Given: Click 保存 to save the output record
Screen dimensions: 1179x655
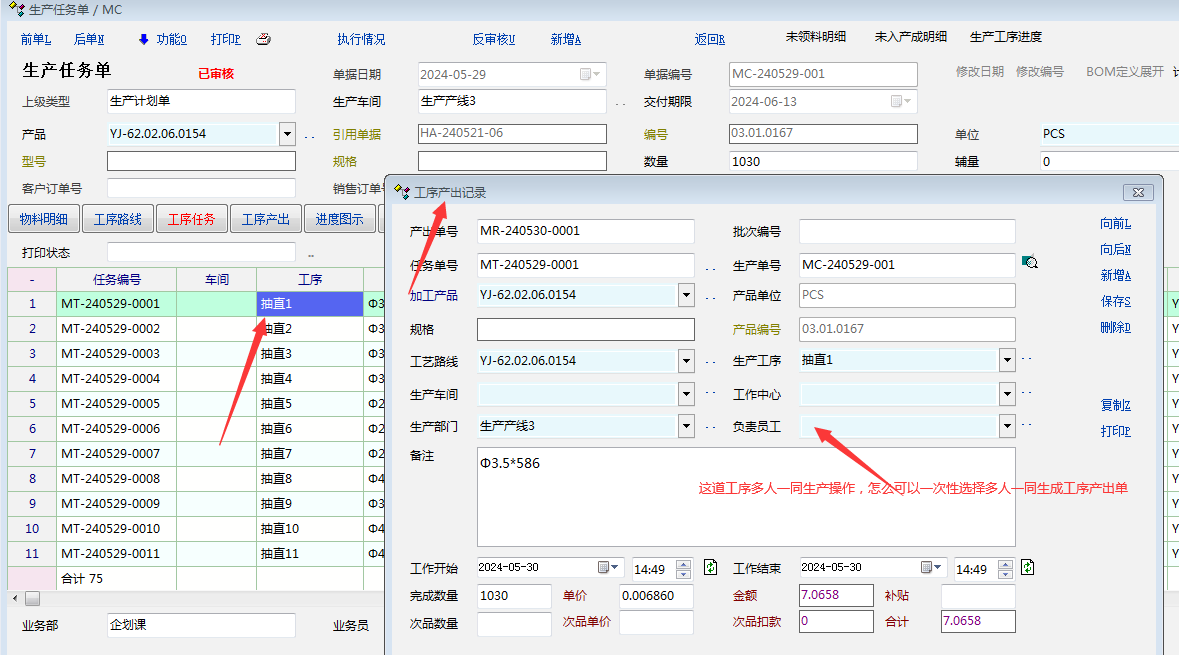Looking at the screenshot, I should tap(1115, 301).
